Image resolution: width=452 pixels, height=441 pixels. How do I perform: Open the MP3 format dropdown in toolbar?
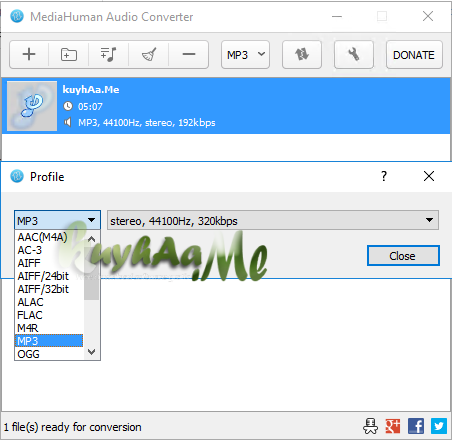(245, 55)
